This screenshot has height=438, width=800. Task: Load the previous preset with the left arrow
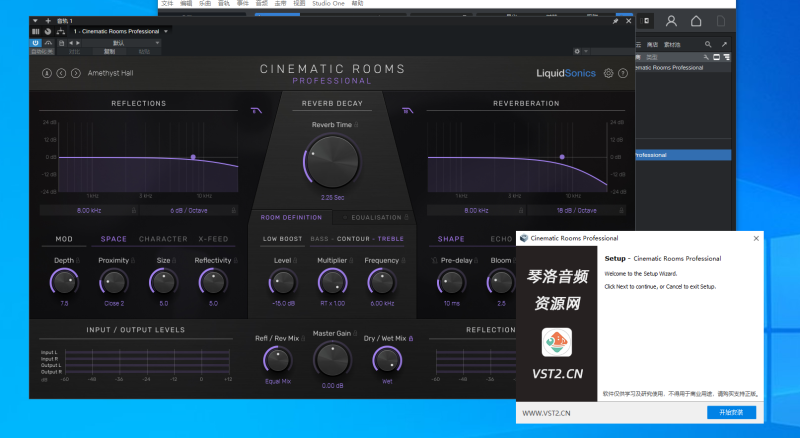61,73
